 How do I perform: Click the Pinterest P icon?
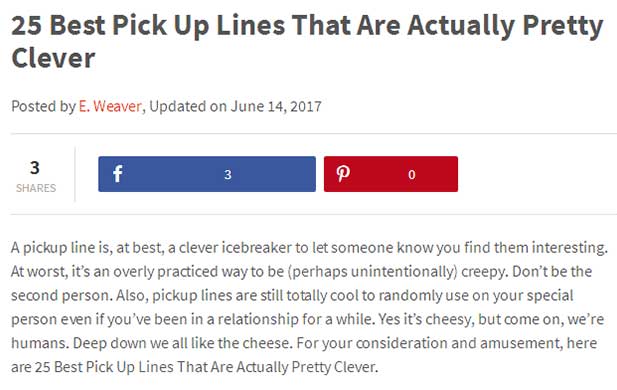coord(343,174)
